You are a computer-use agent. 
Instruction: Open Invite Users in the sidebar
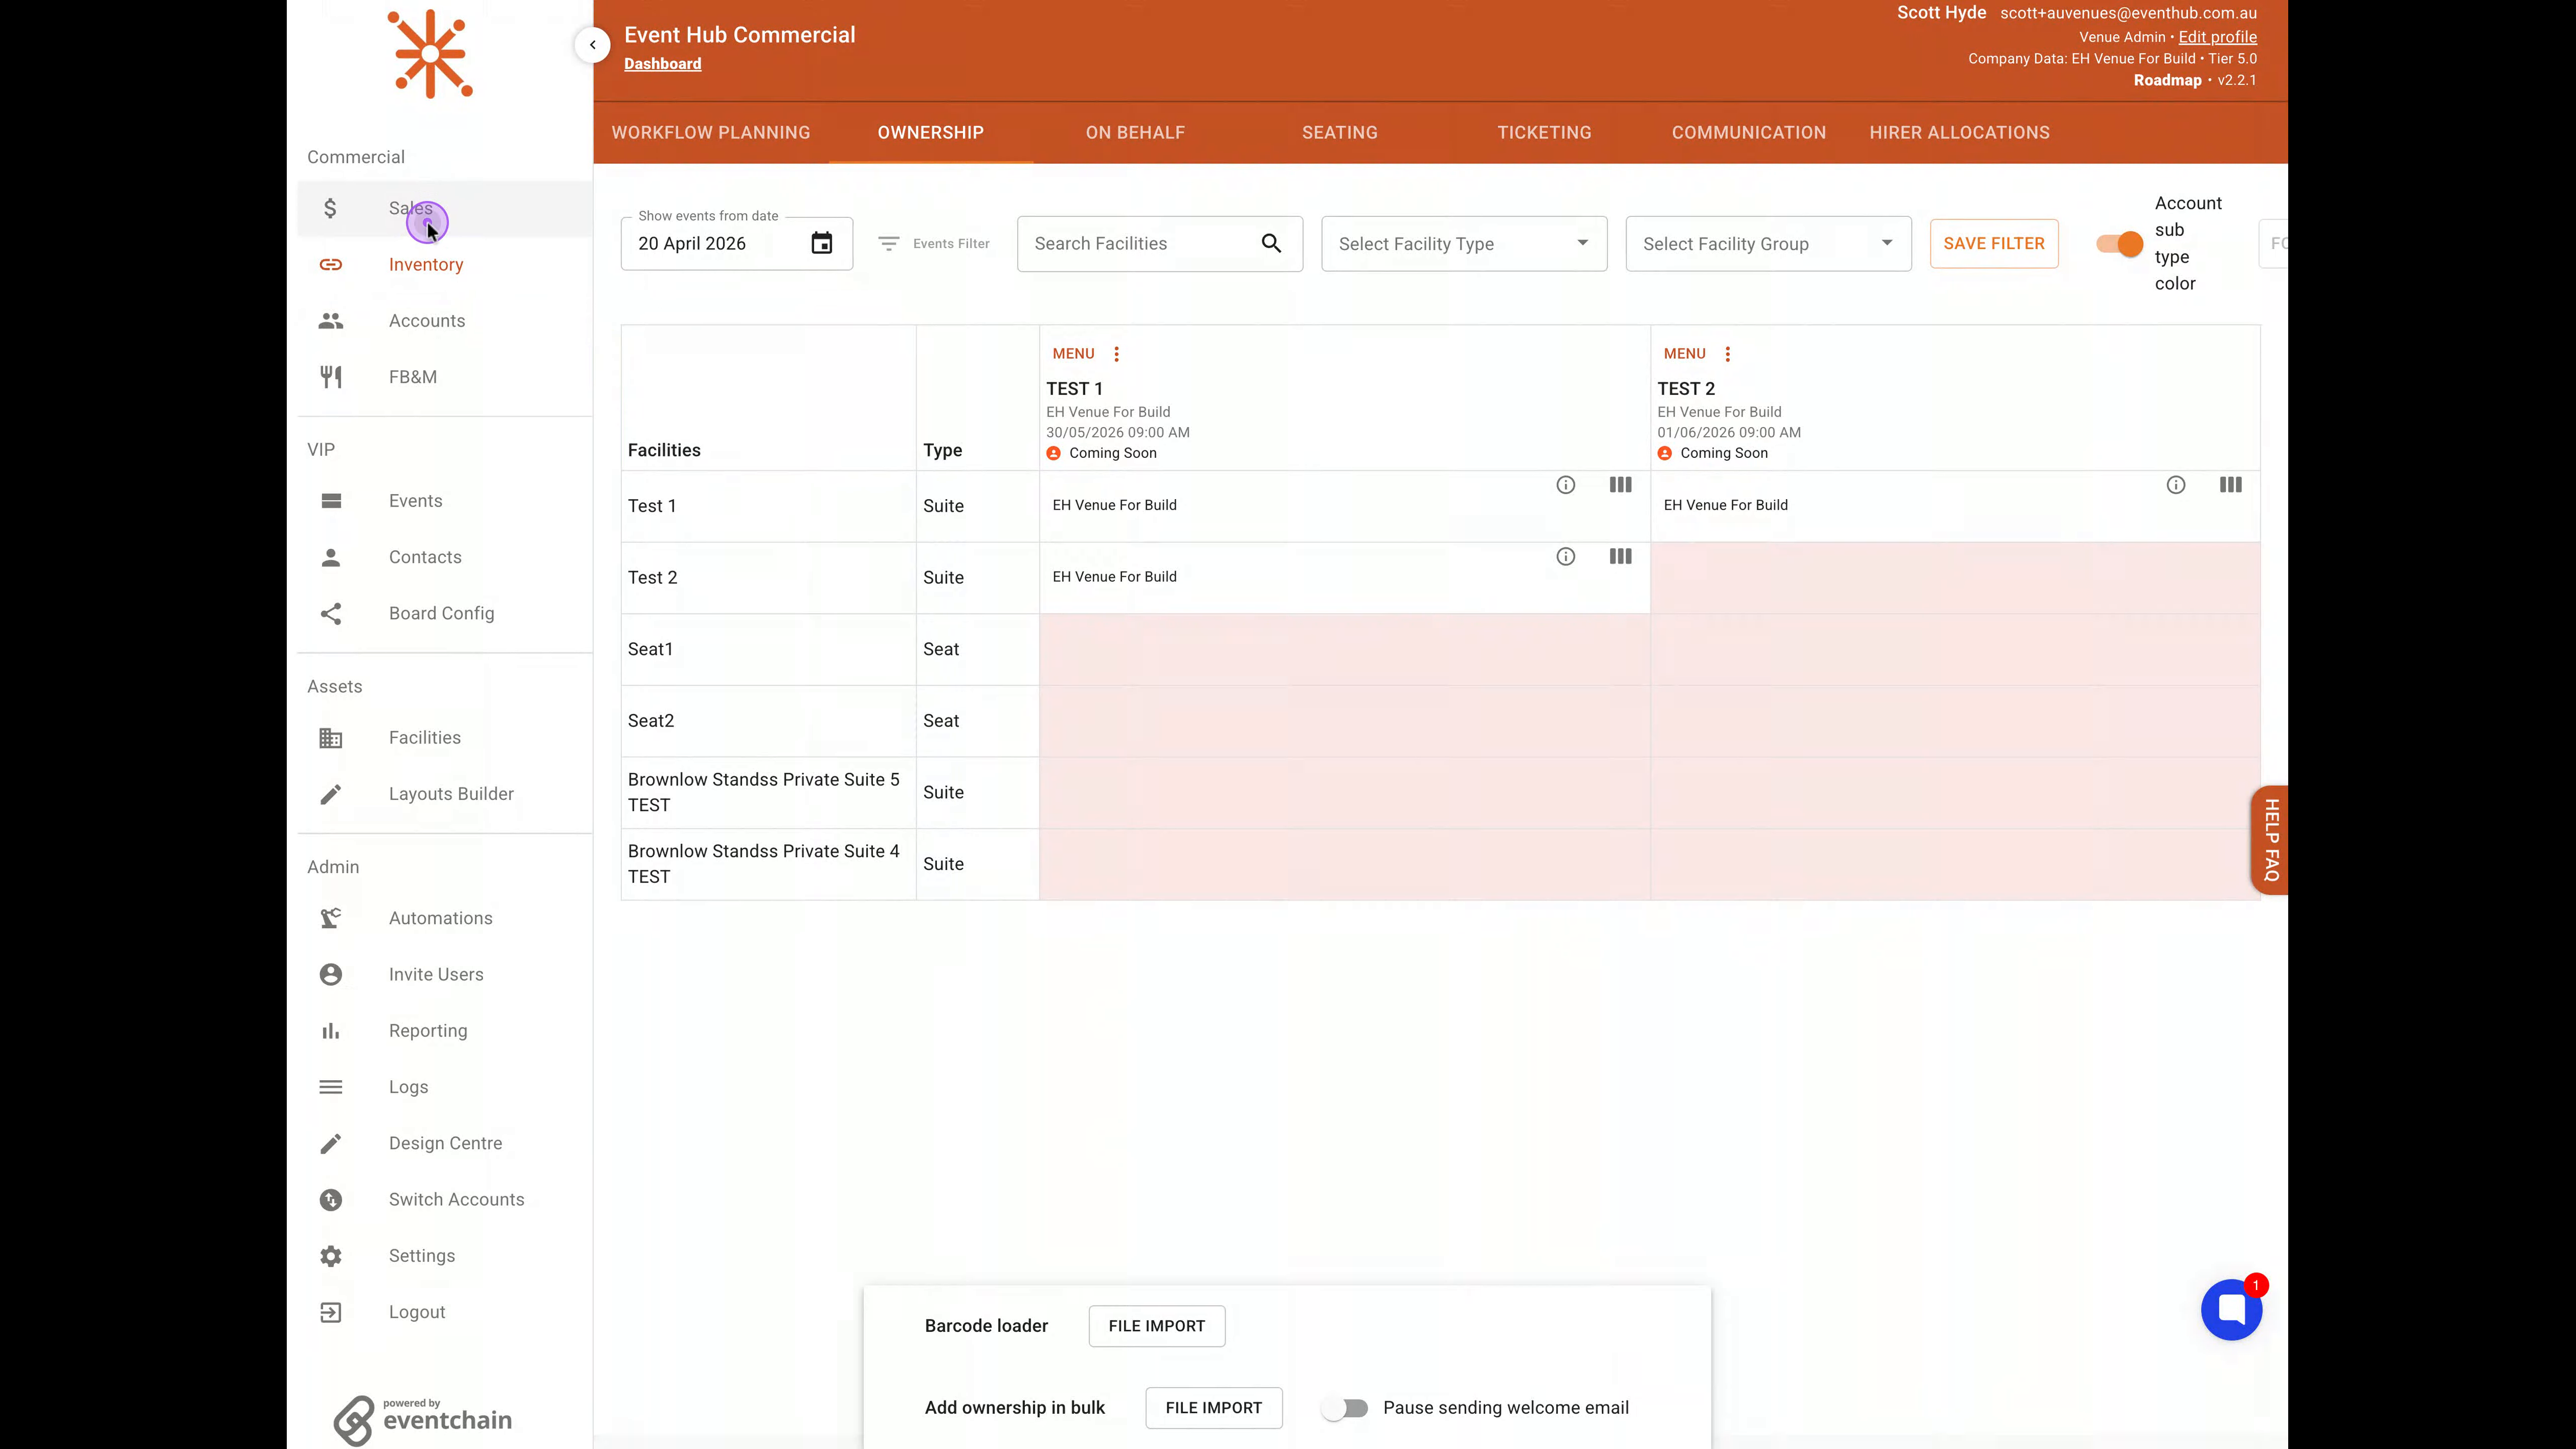tap(444, 974)
